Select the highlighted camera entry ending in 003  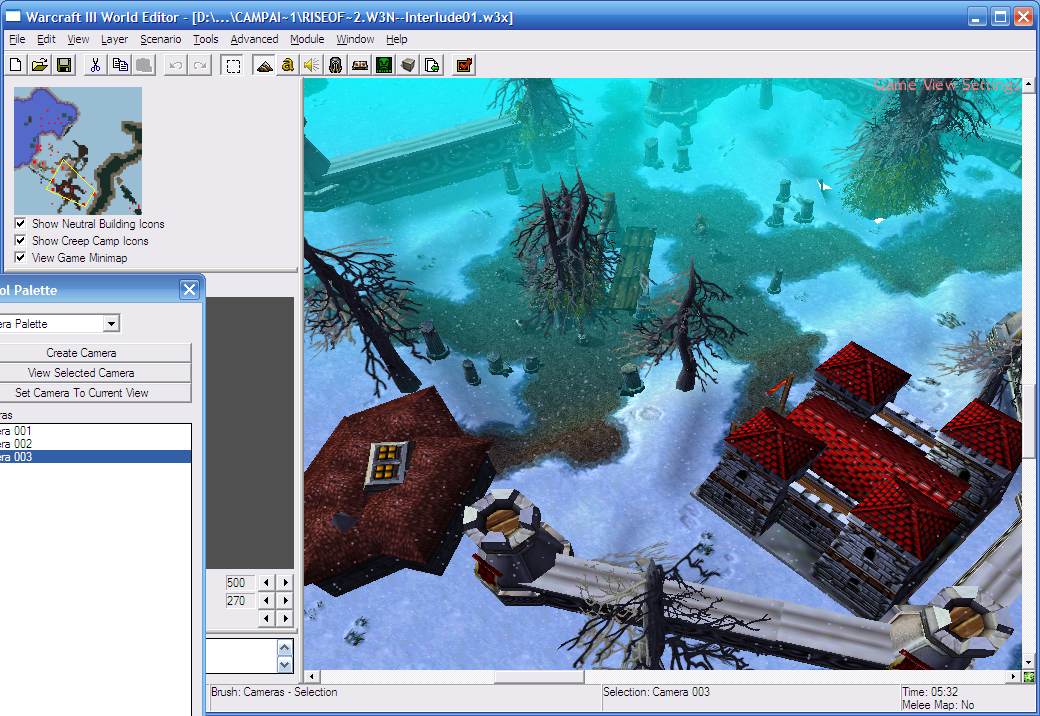point(96,457)
